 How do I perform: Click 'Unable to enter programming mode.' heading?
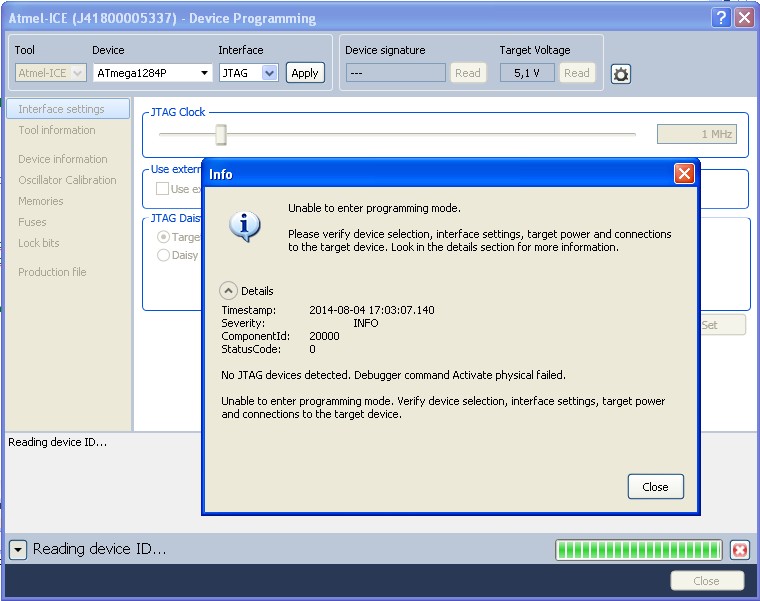click(x=374, y=208)
